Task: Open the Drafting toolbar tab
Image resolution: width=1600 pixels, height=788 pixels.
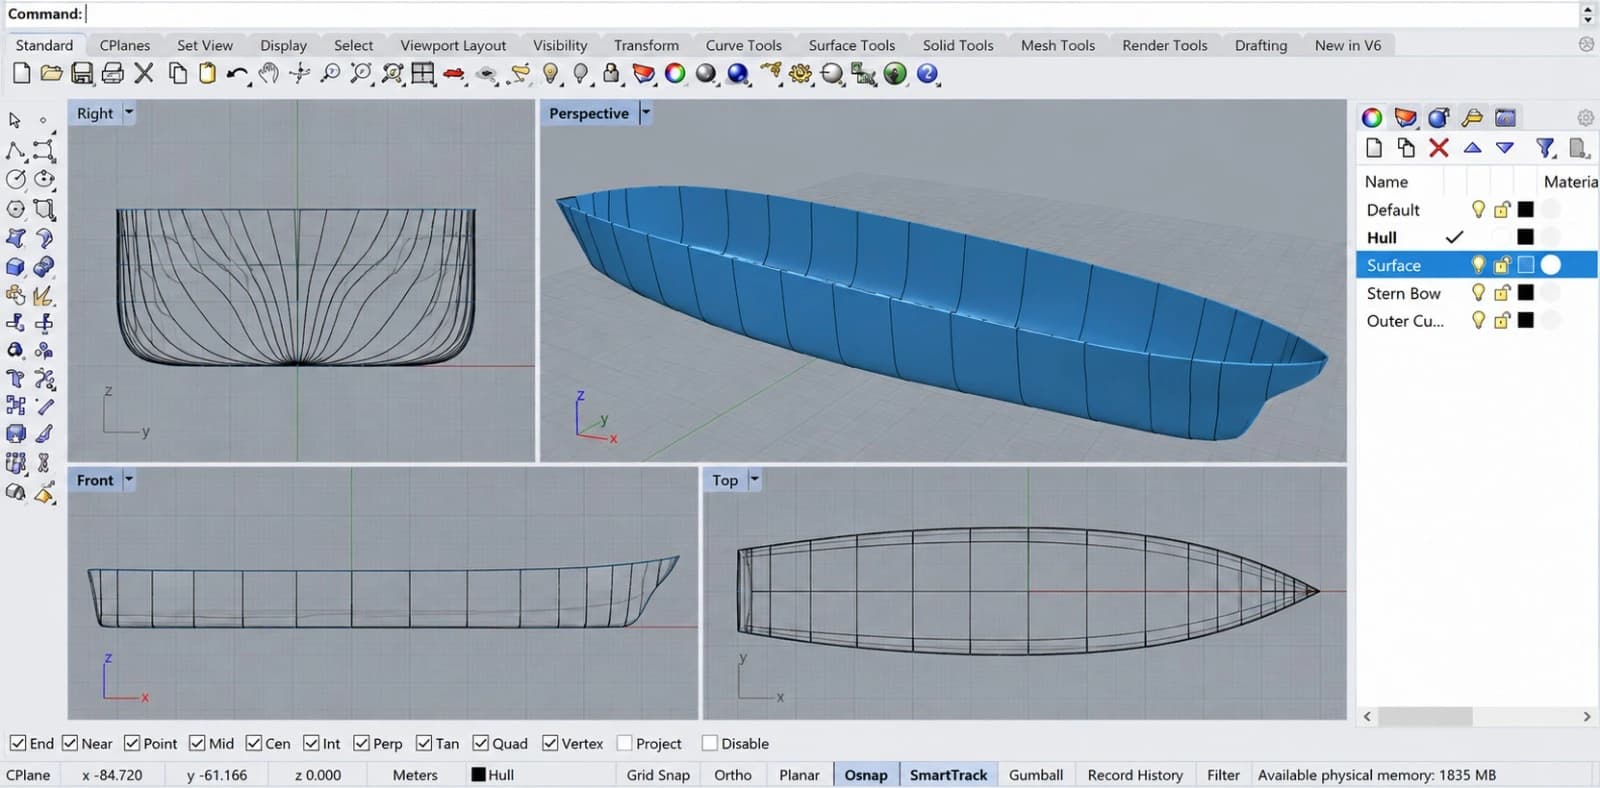Action: point(1261,45)
